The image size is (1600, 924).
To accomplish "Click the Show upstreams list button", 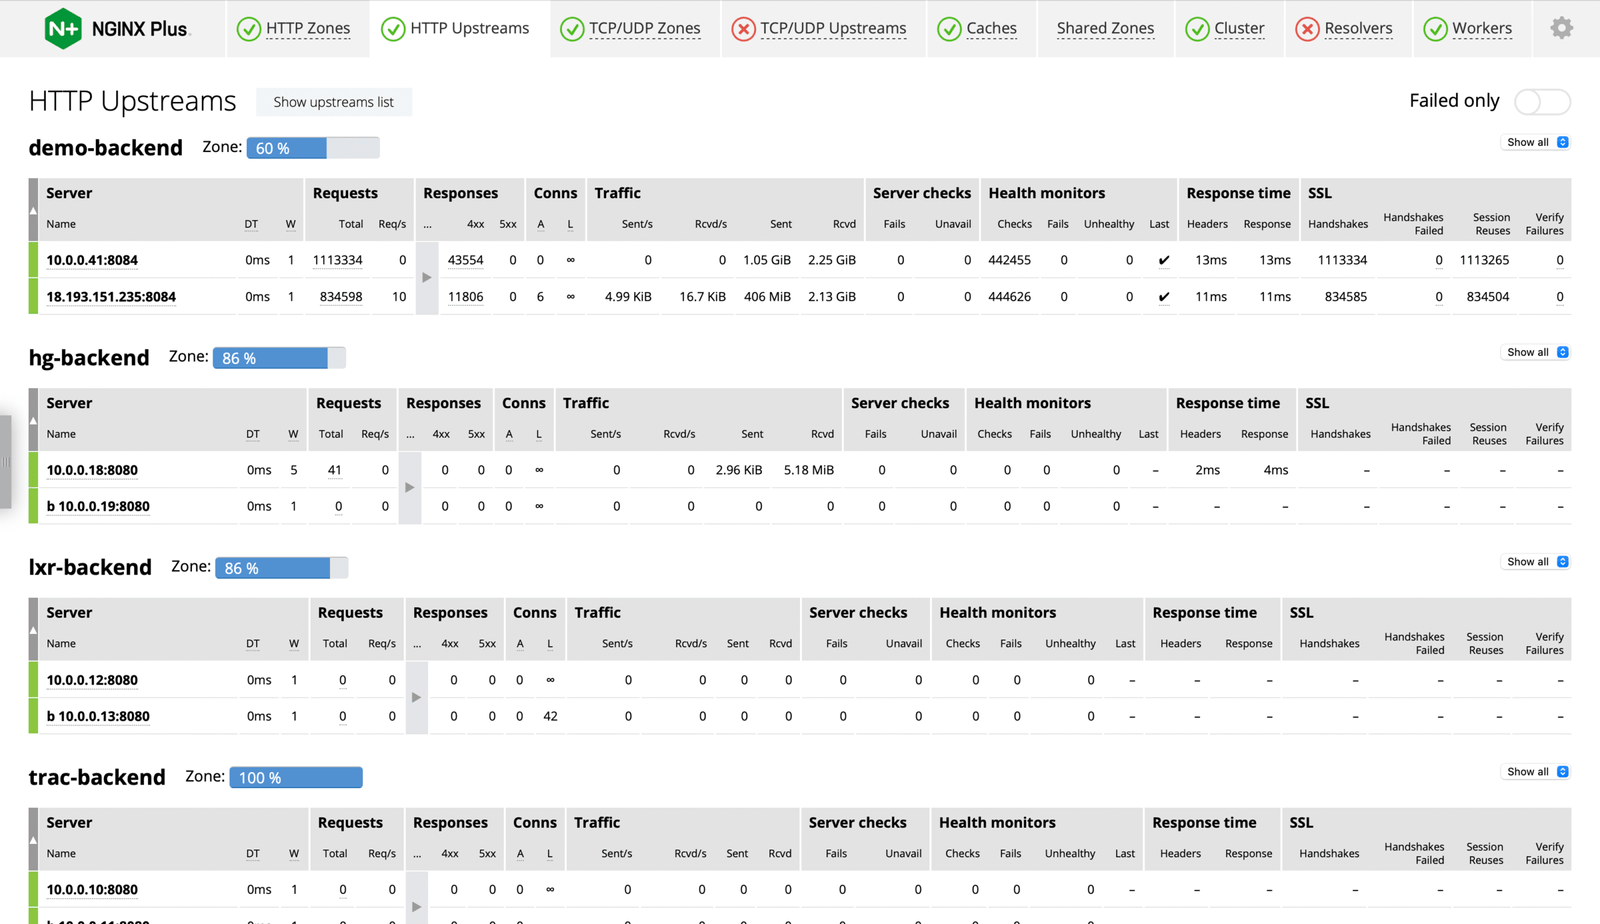I will (x=333, y=102).
